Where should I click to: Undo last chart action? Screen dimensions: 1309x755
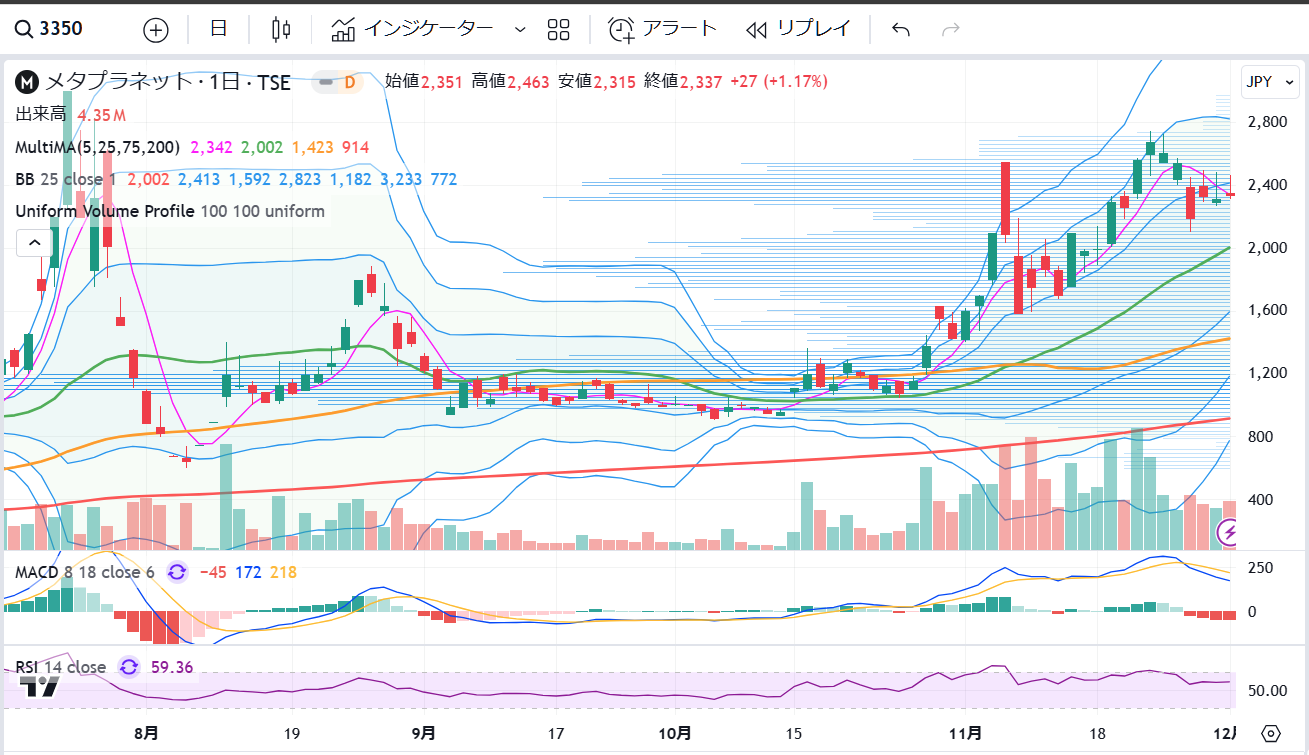click(x=901, y=29)
